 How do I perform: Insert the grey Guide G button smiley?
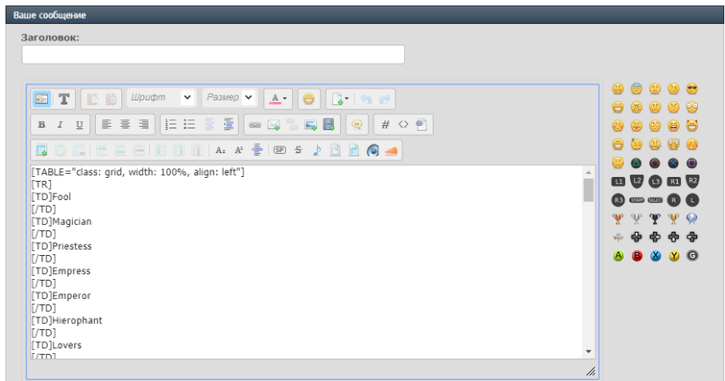click(692, 256)
